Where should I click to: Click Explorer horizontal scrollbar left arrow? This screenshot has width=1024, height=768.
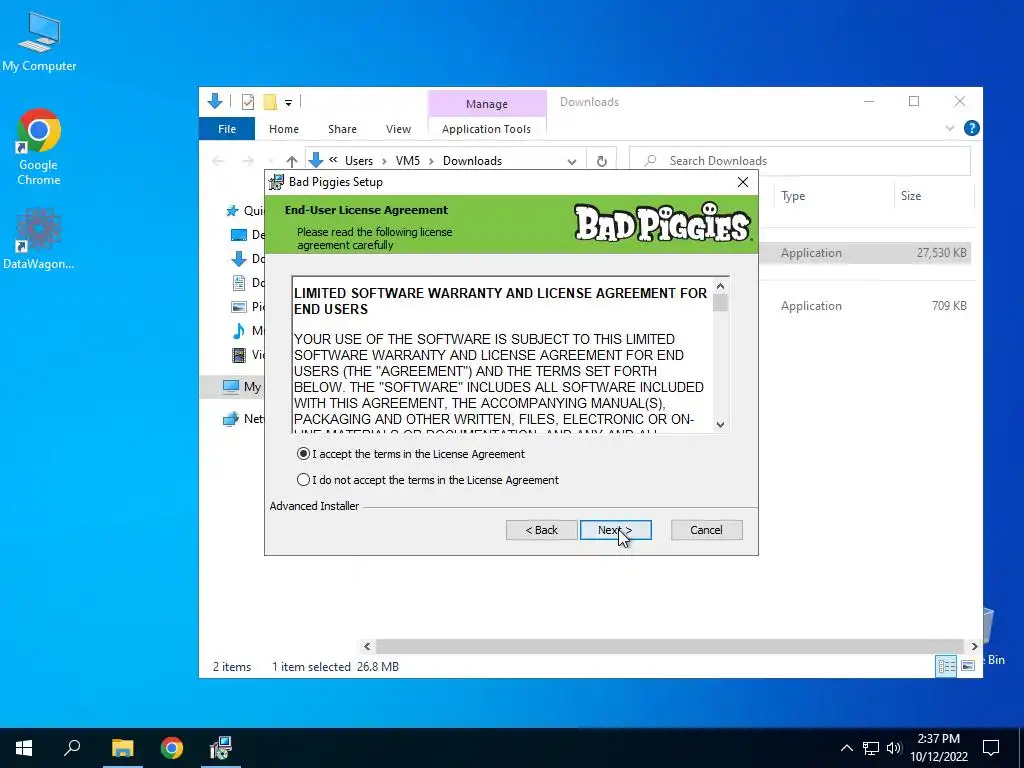367,647
